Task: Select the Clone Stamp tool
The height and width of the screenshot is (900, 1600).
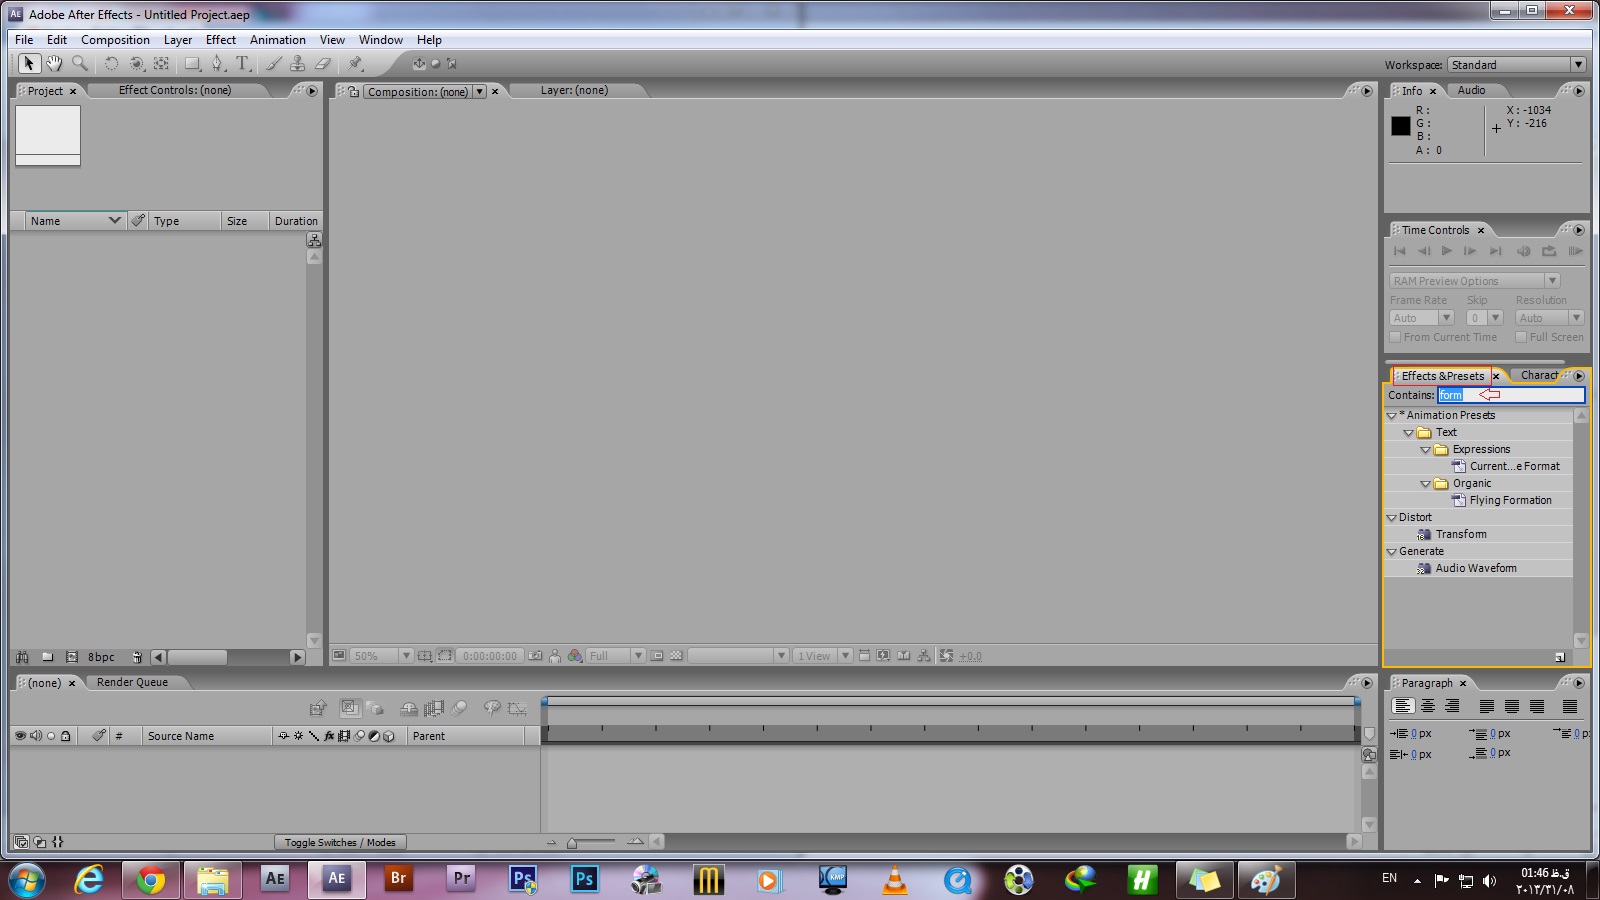Action: click(297, 64)
